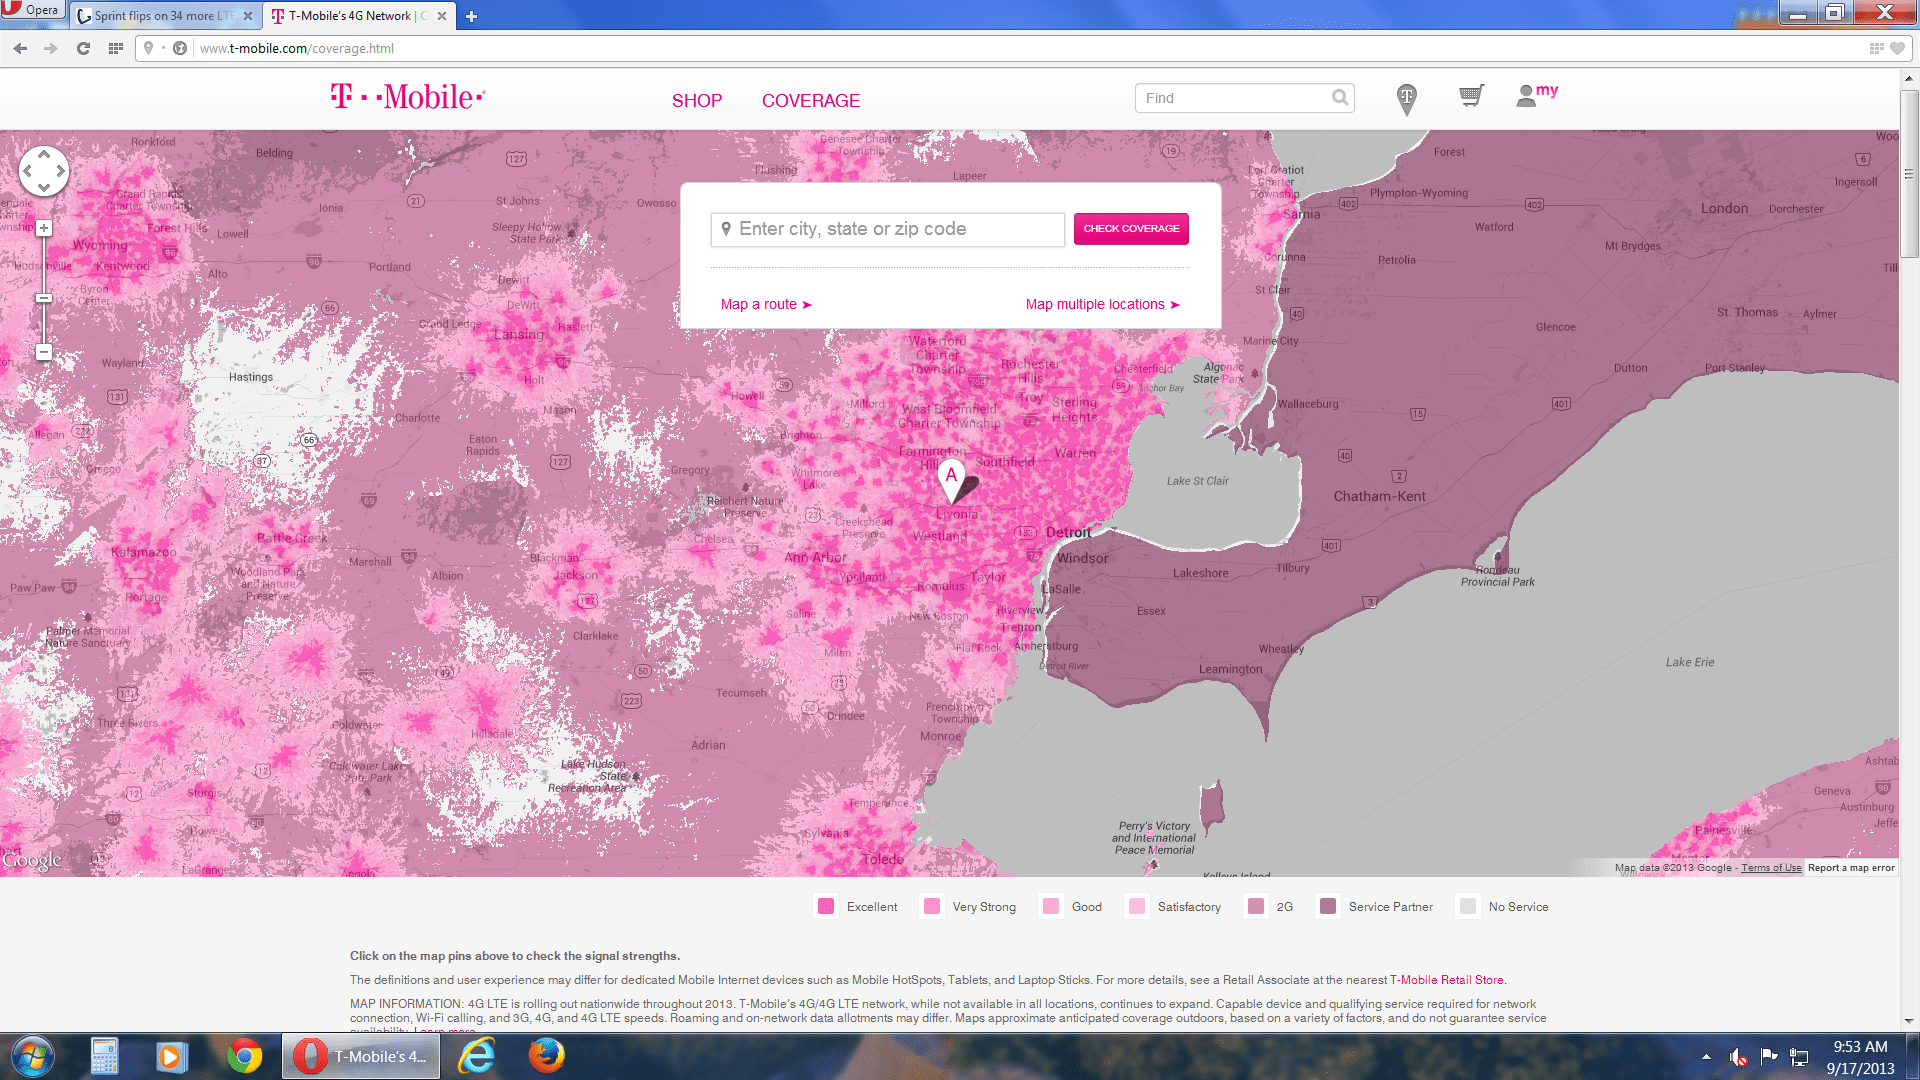1920x1080 pixels.
Task: Click the city, state or zip code field
Action: click(887, 229)
